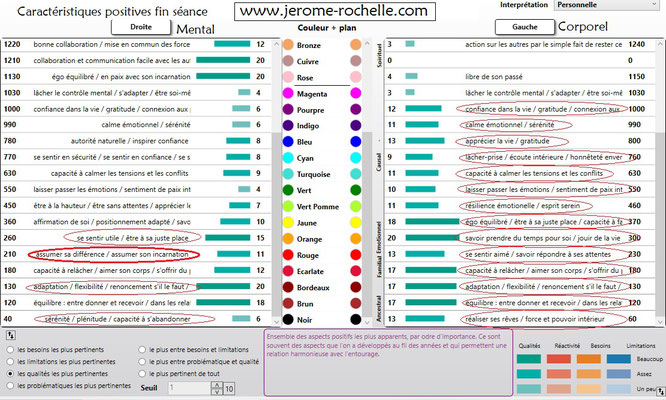Image resolution: width=666 pixels, height=400 pixels.
Task: Click the Gauche button
Action: (525, 27)
